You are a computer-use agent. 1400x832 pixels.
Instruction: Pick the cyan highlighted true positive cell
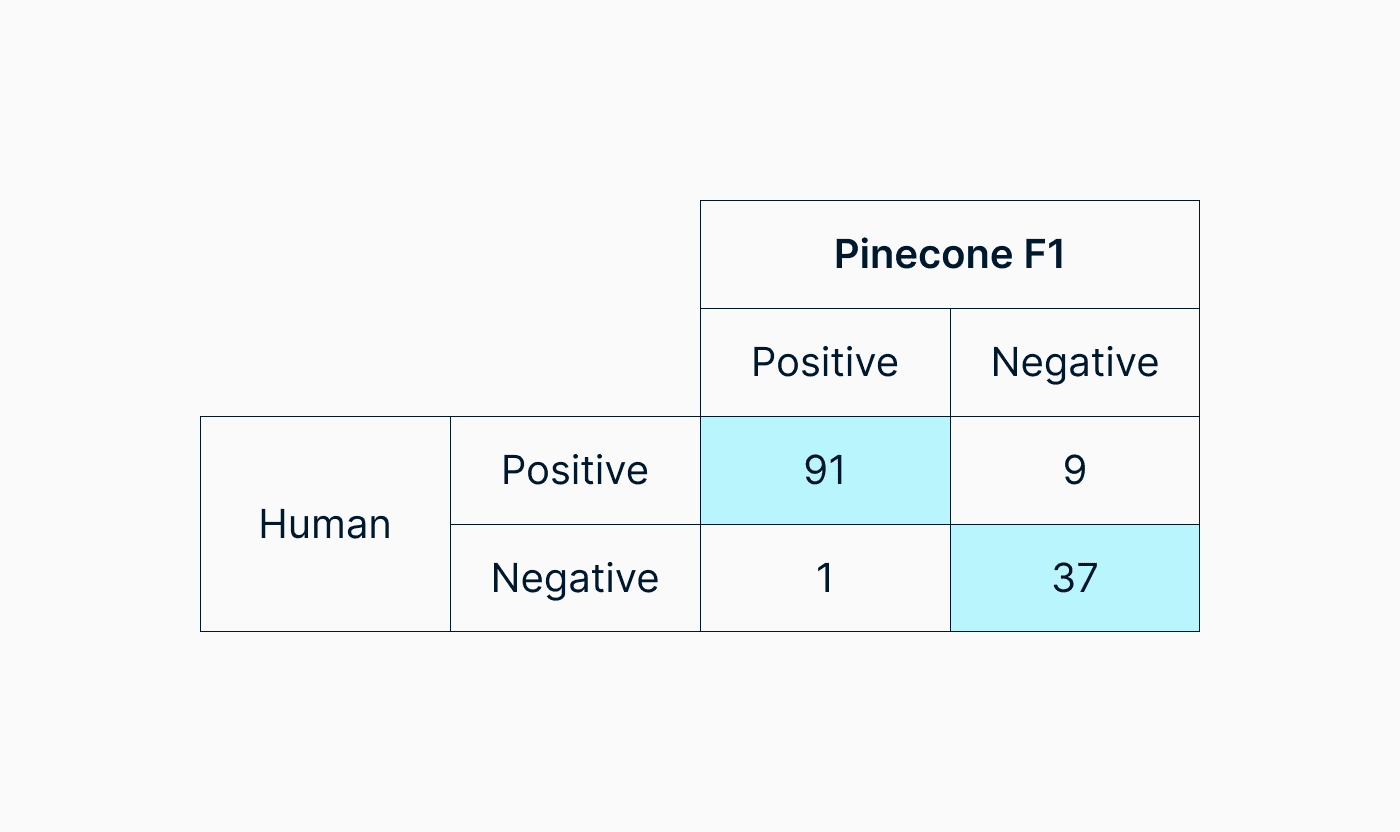click(825, 470)
